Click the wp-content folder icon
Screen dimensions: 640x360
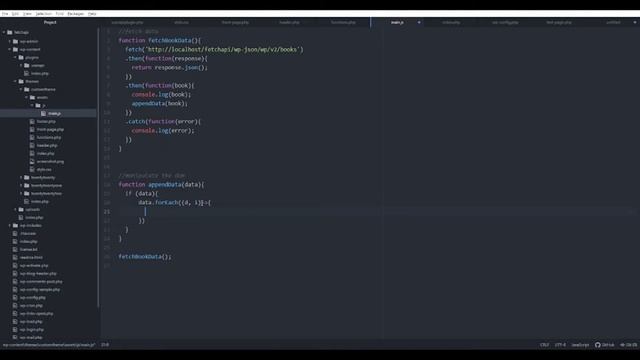point(16,49)
